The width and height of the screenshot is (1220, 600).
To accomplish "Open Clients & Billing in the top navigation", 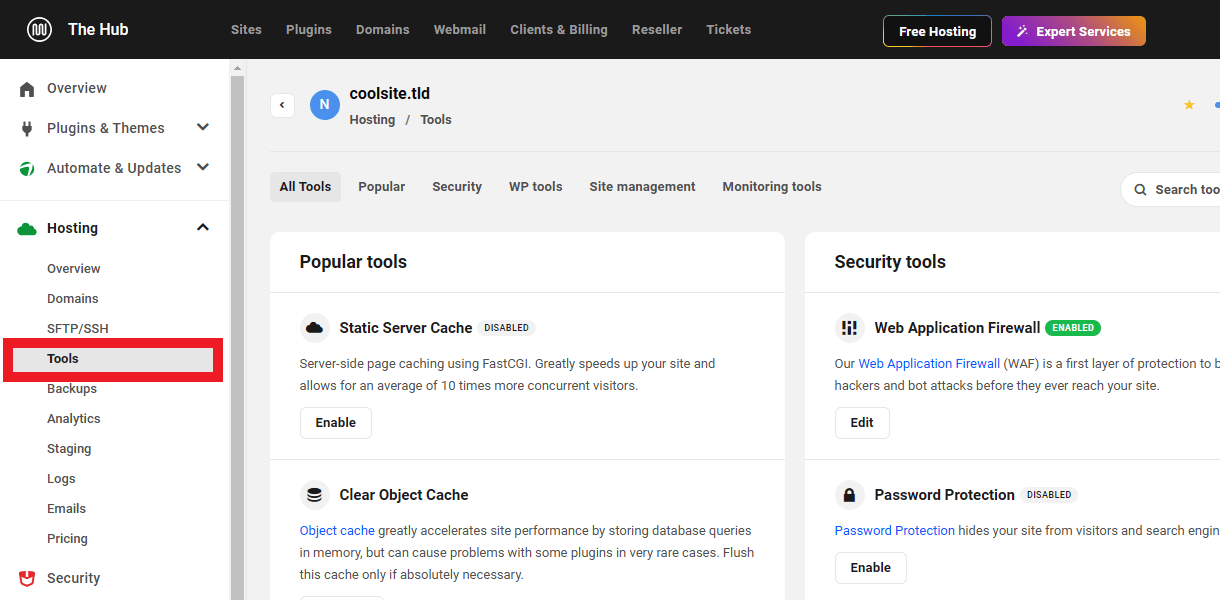I will (x=559, y=30).
